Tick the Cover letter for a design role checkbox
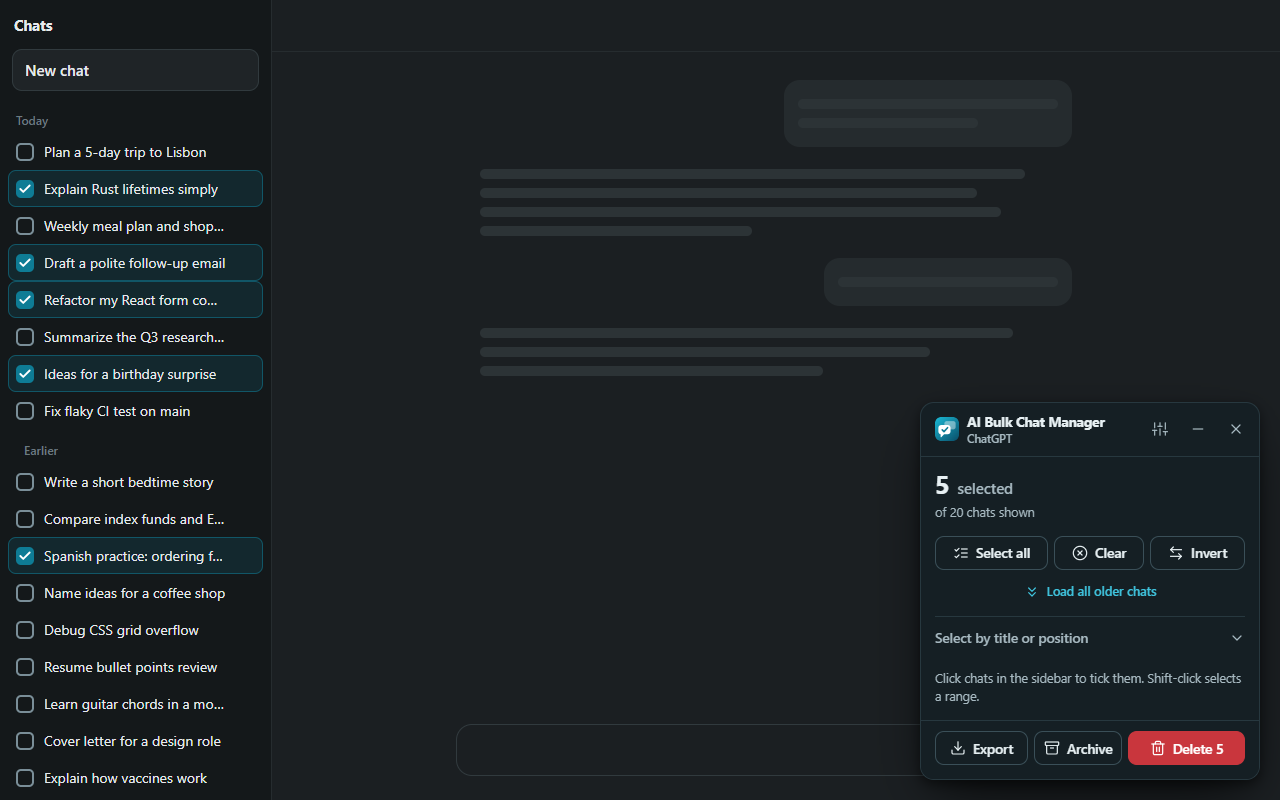The image size is (1280, 800). point(25,741)
